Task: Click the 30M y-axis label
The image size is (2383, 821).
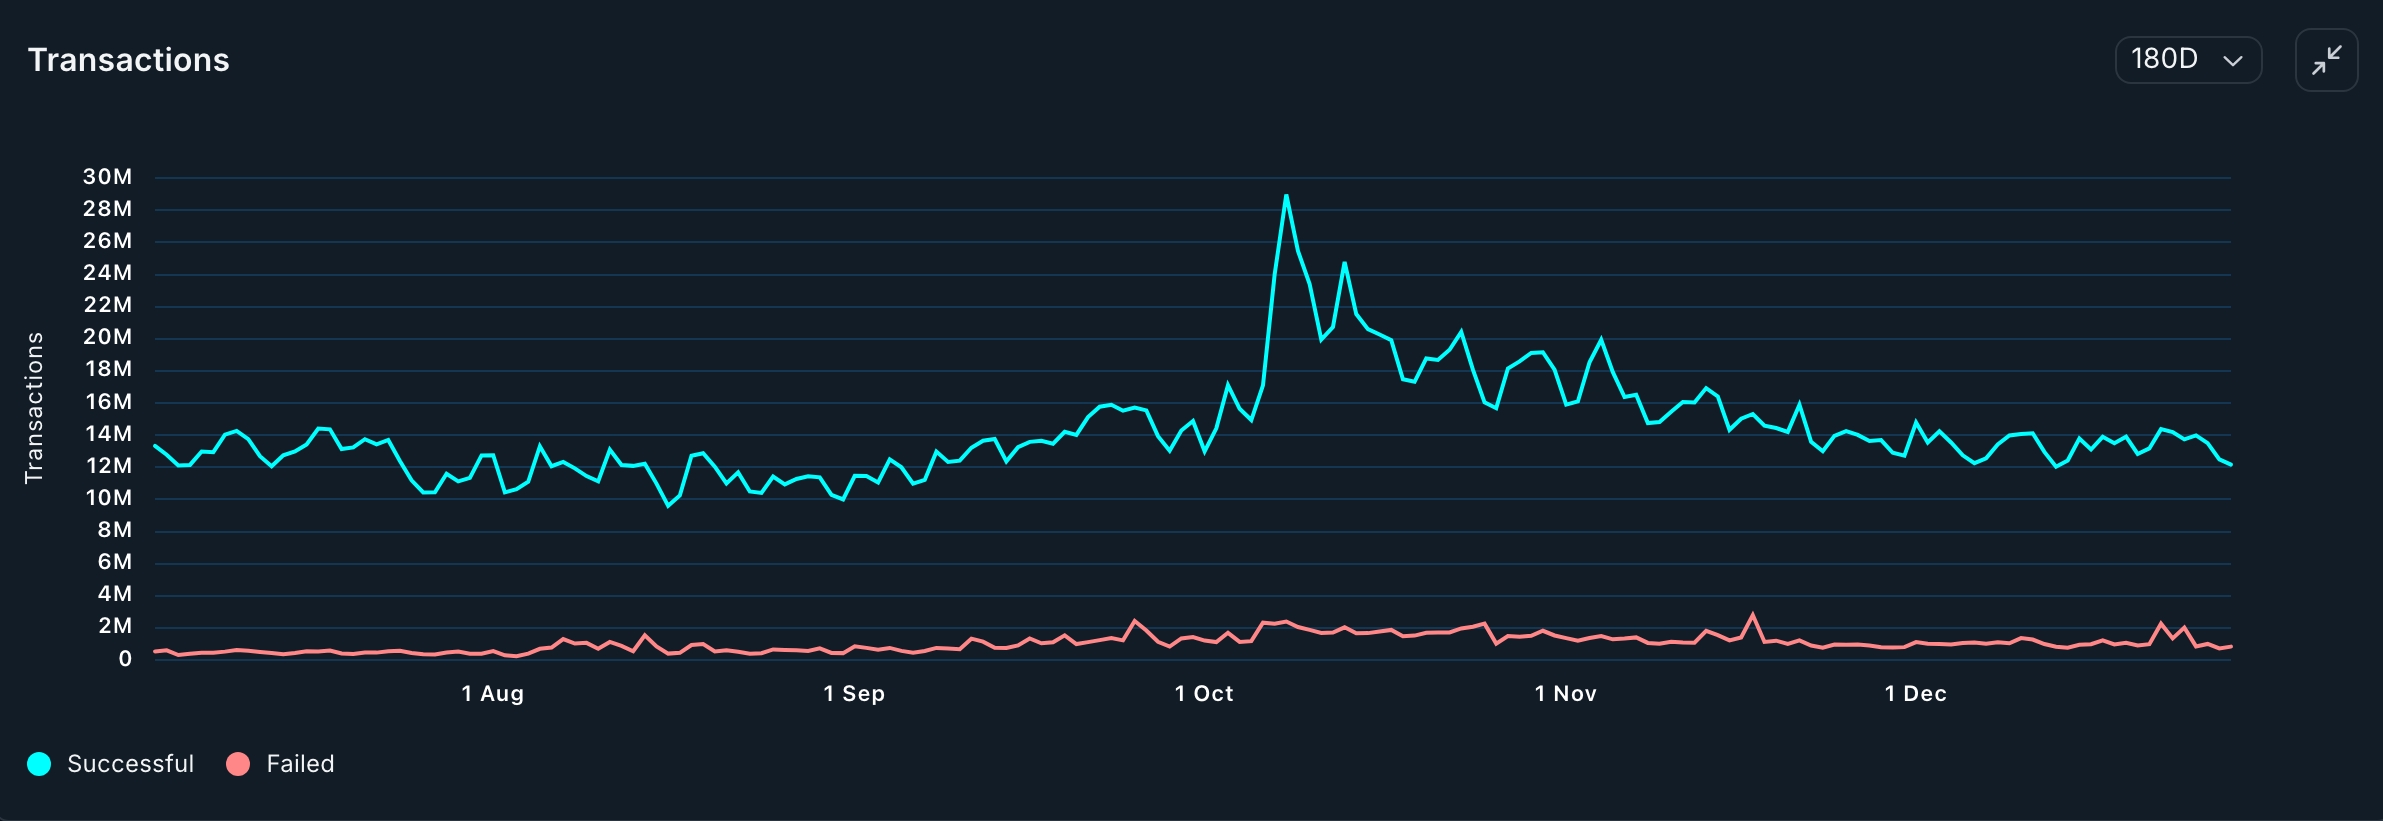Action: click(108, 177)
